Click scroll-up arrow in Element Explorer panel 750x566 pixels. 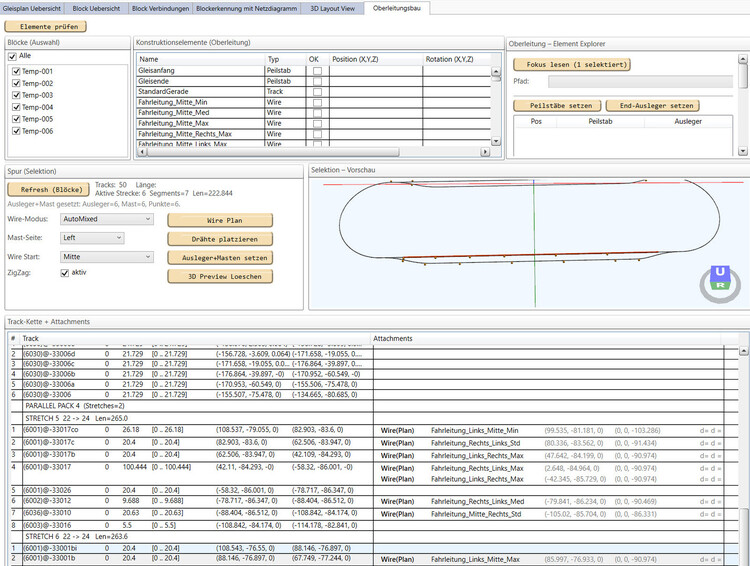point(743,60)
